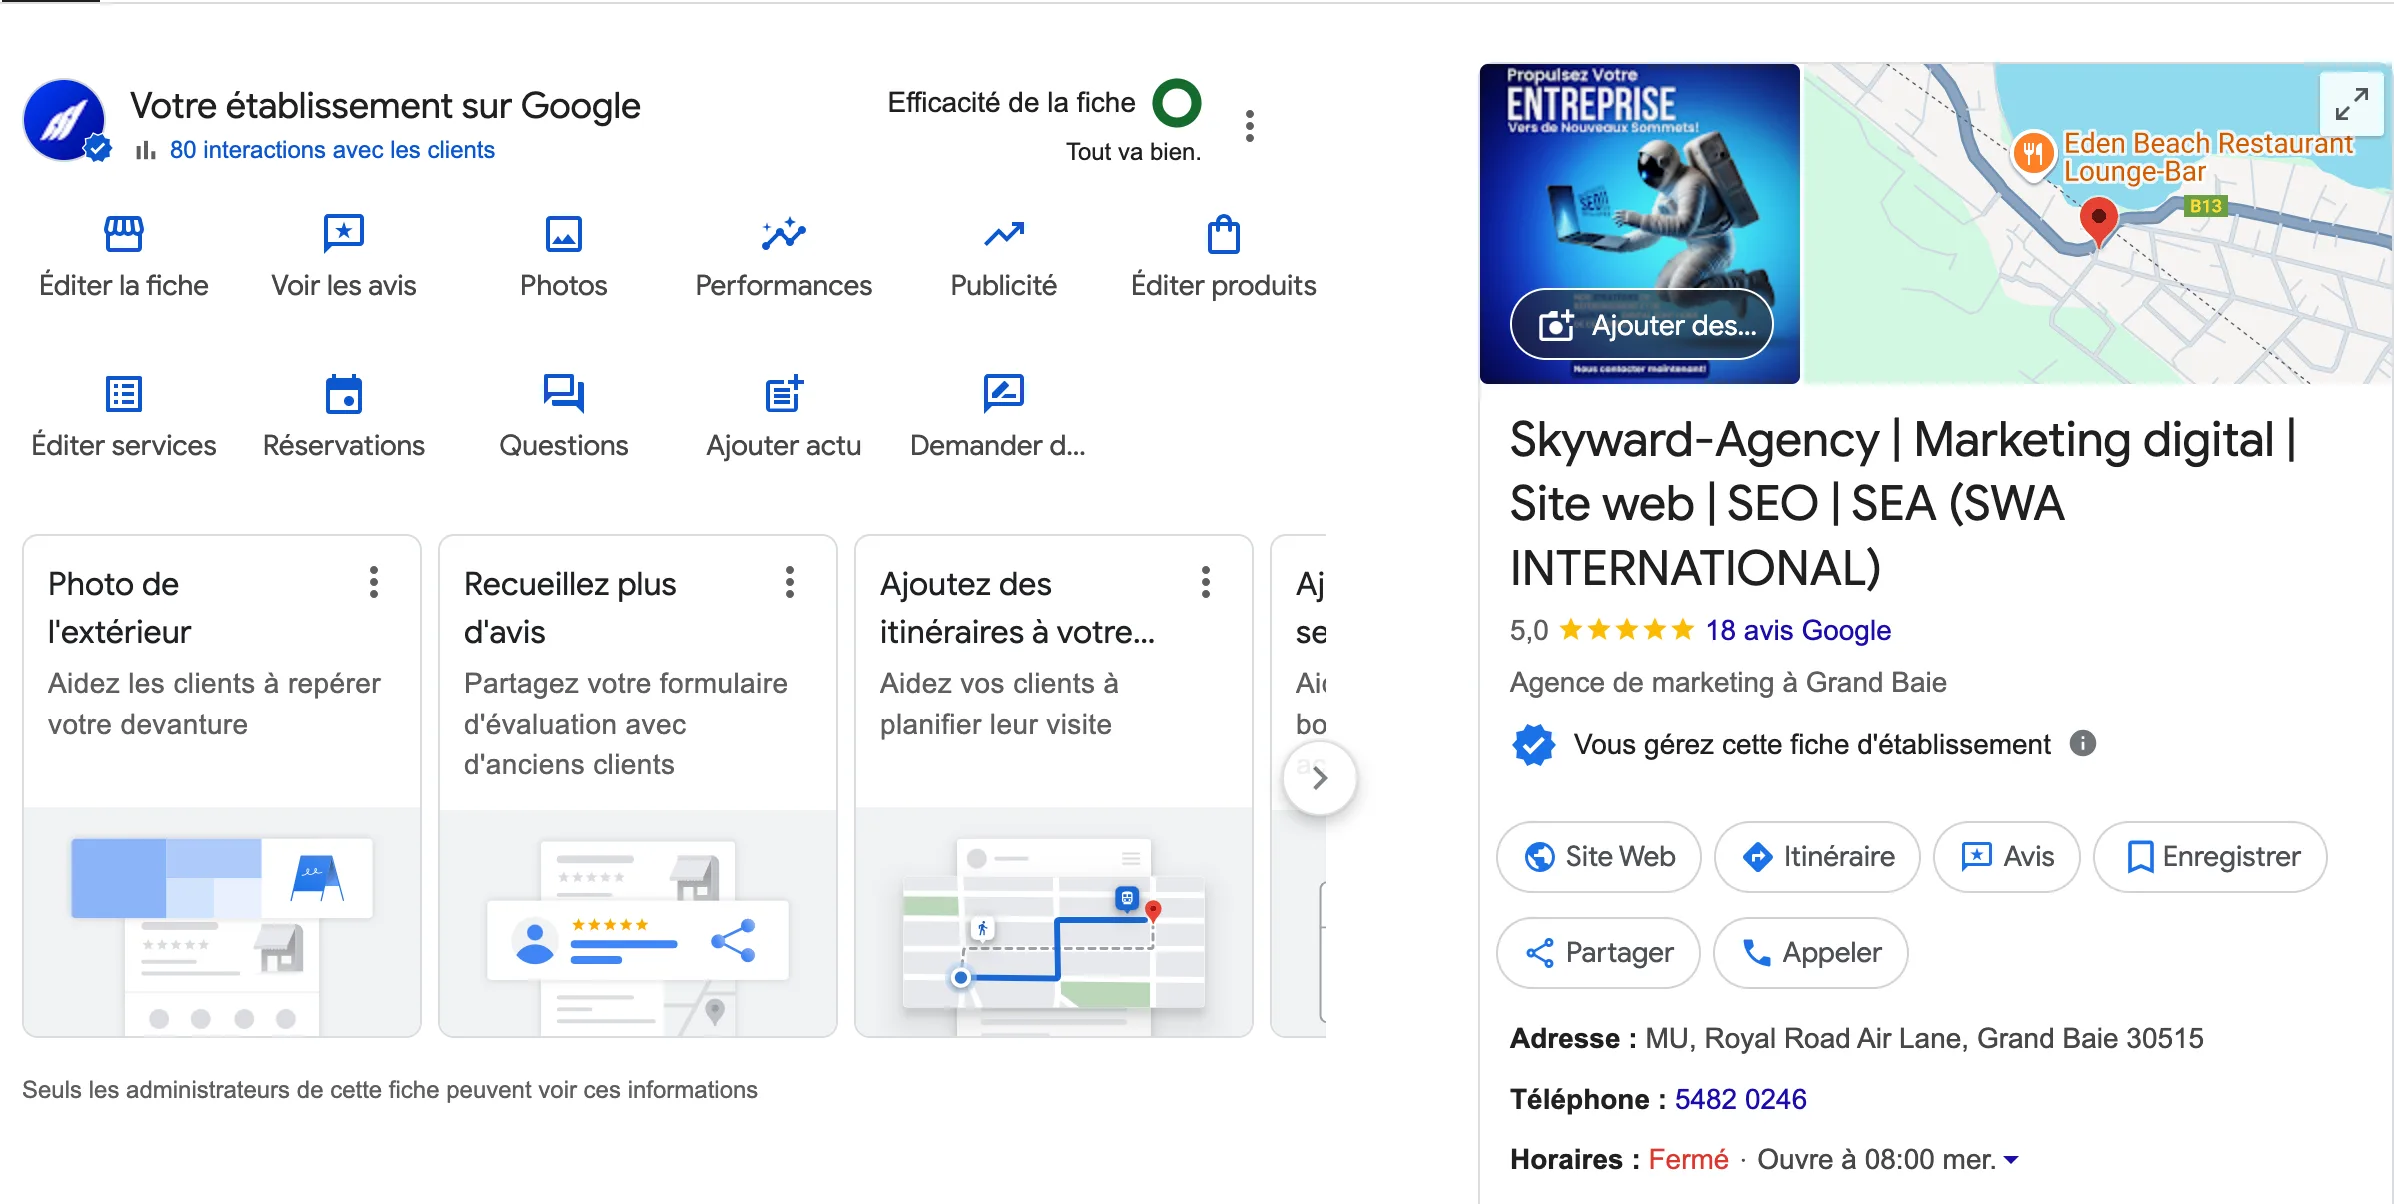Click the phone number 5482 0246

tap(1740, 1099)
